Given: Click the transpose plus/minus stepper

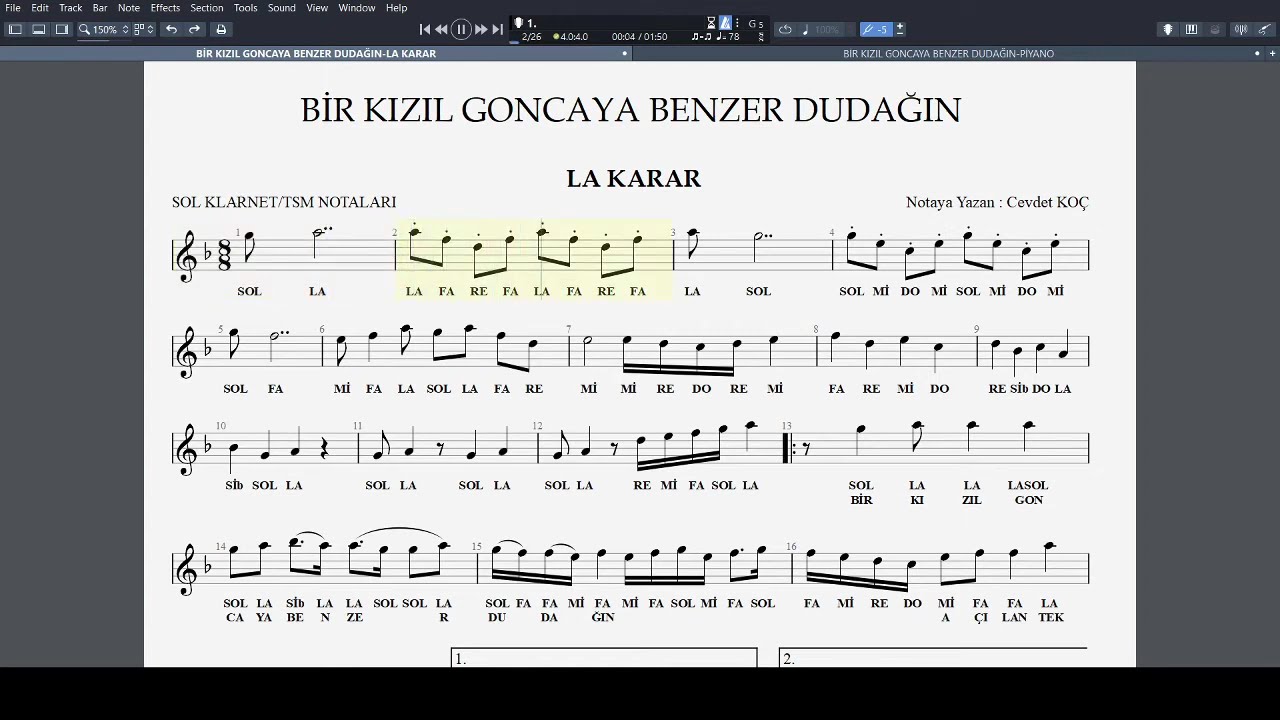Looking at the screenshot, I should pos(900,29).
